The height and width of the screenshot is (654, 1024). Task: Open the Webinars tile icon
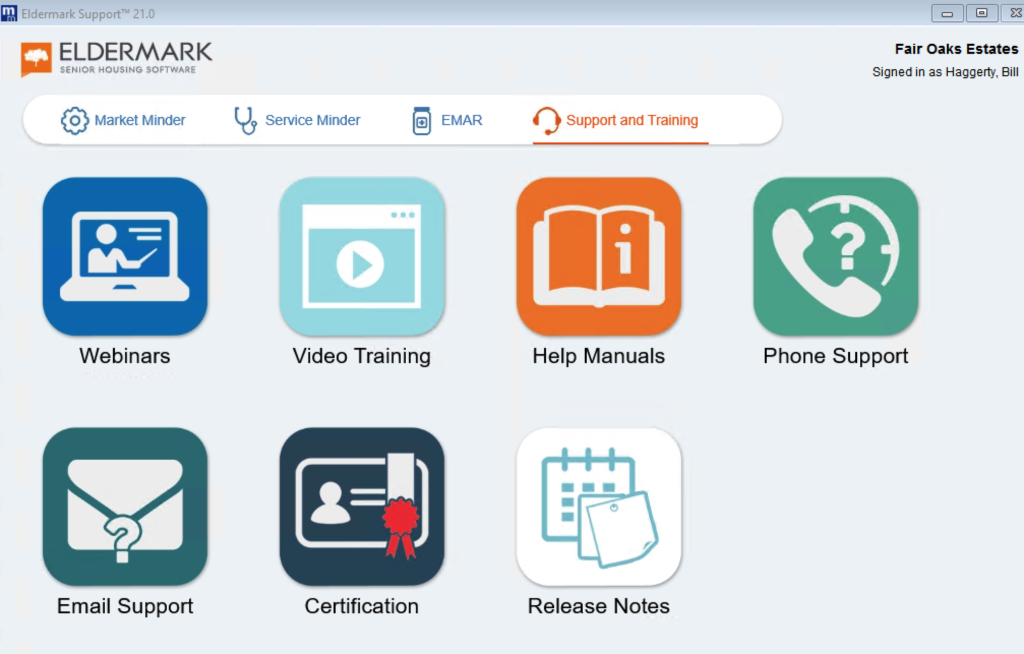click(125, 256)
